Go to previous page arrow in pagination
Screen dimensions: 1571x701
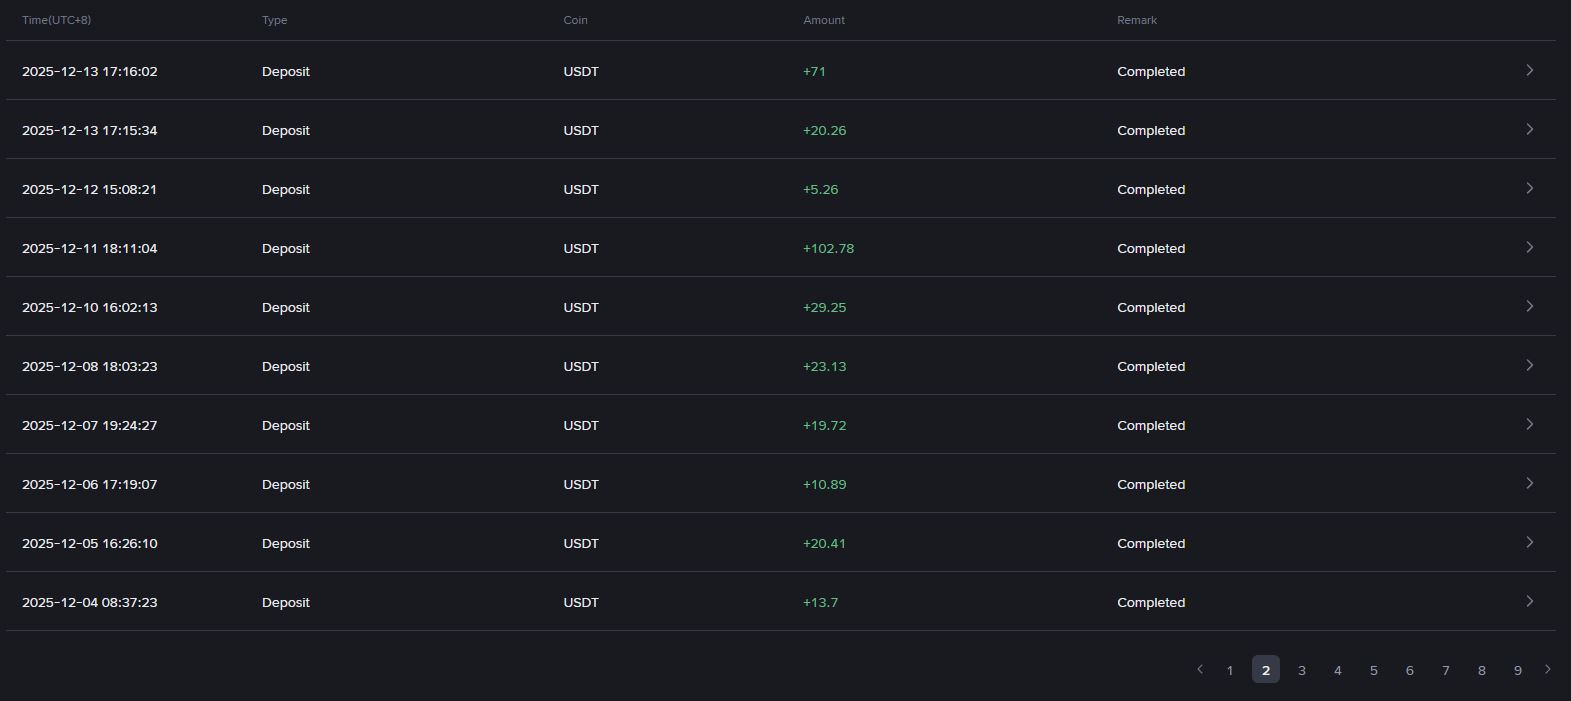pos(1200,669)
